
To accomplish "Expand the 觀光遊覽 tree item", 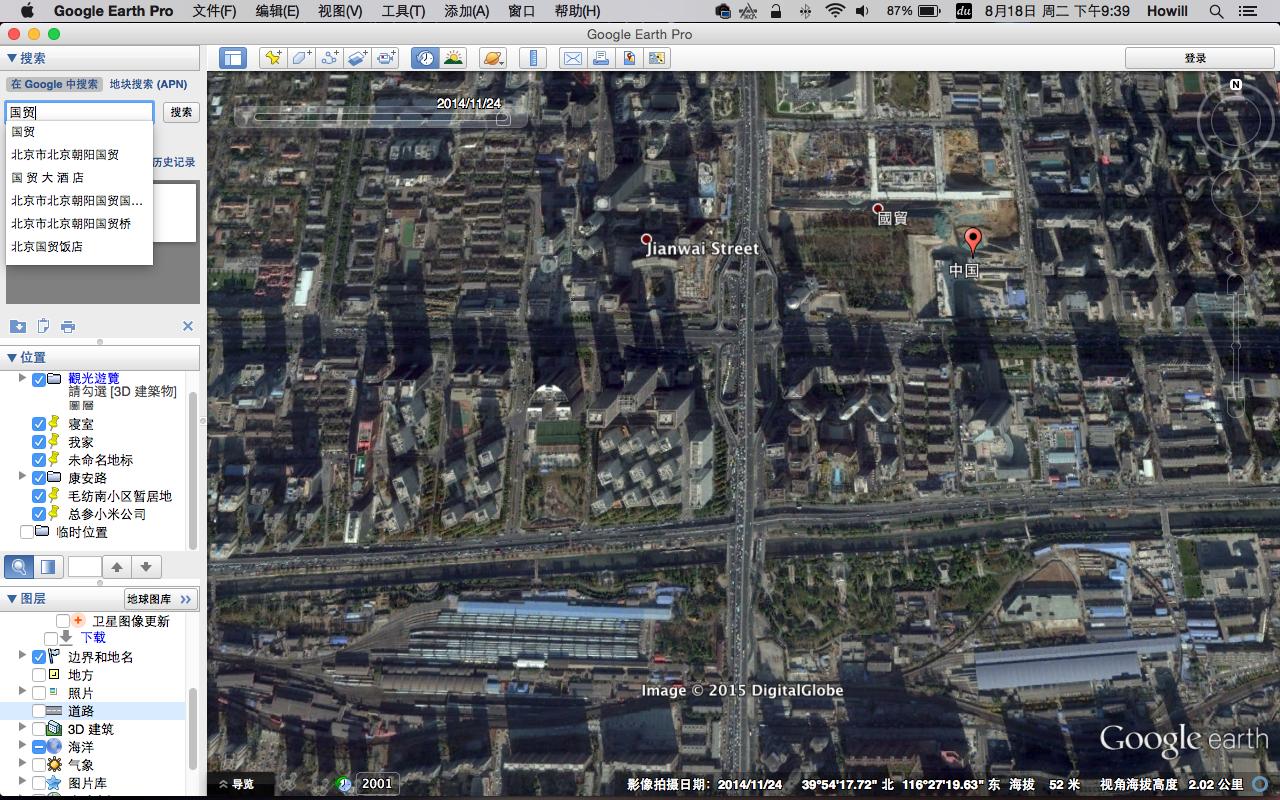I will pos(23,379).
